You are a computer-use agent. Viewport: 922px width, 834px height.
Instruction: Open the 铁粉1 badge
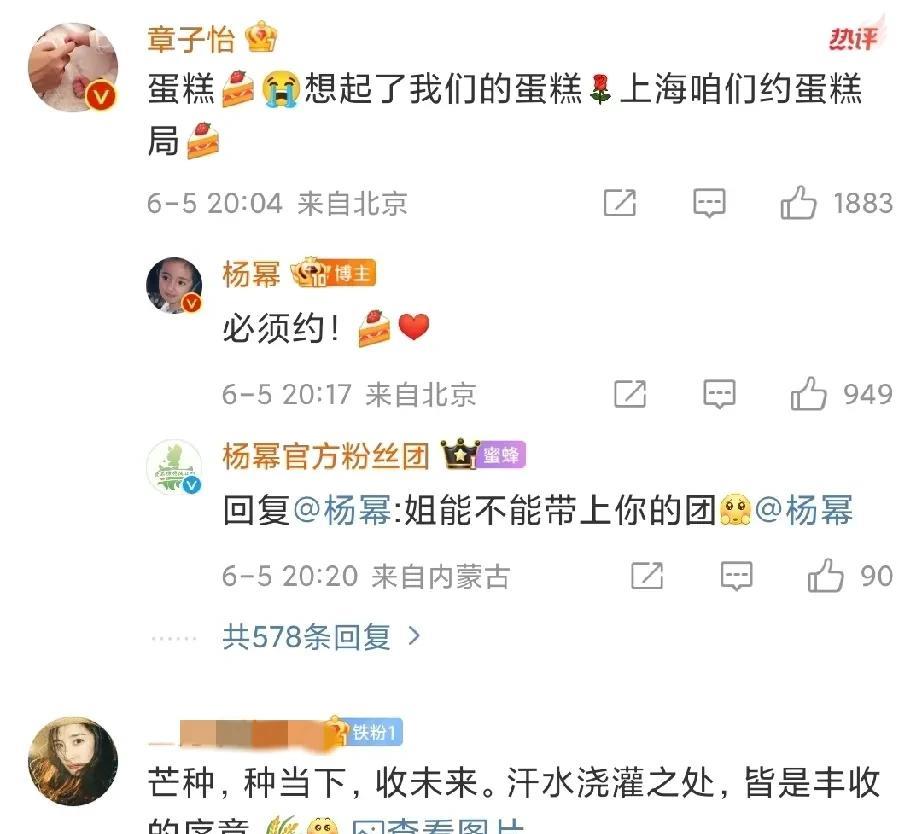pyautogui.click(x=367, y=732)
